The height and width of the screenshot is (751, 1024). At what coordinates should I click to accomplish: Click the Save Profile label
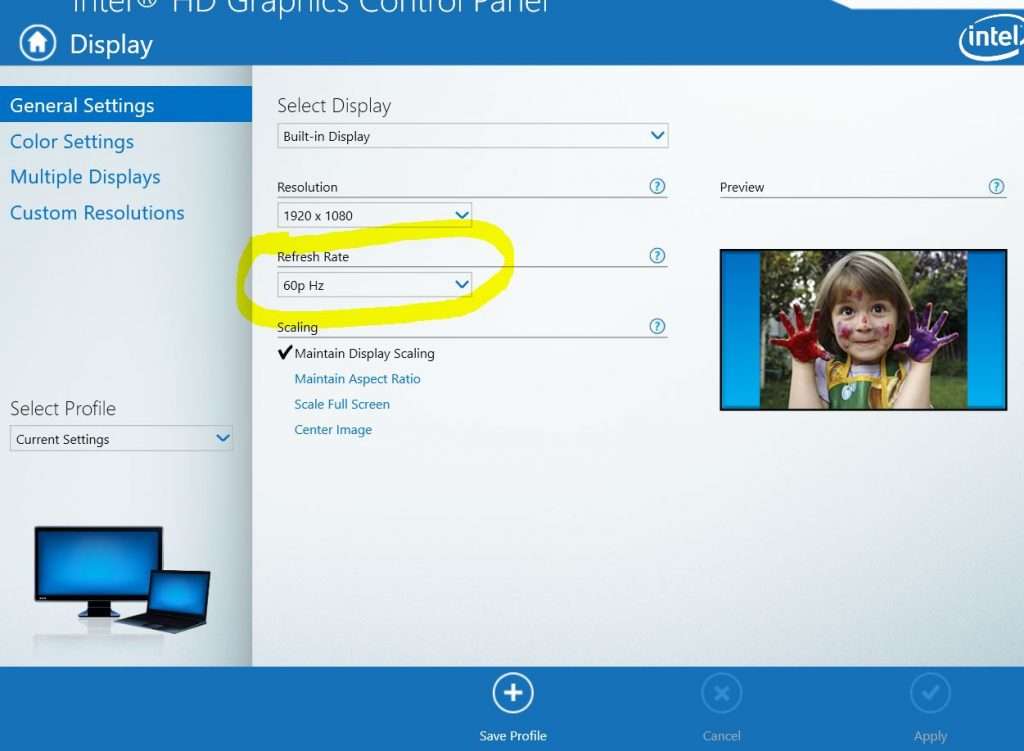click(x=513, y=736)
